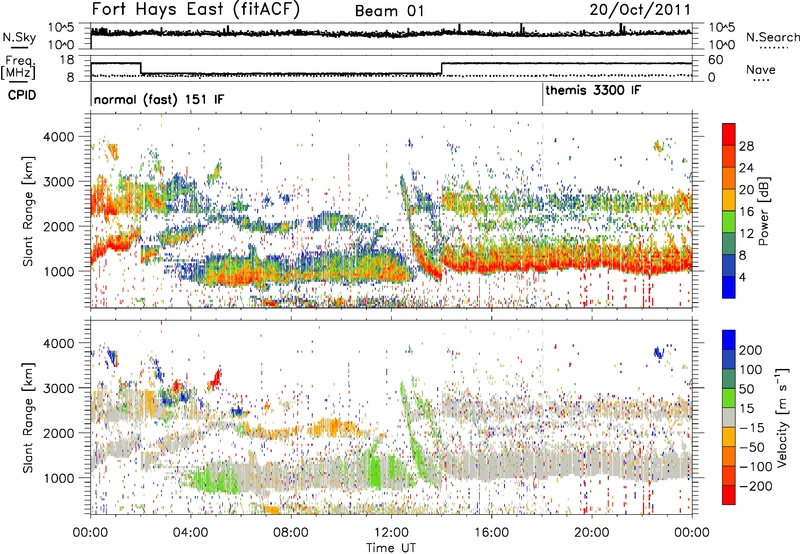Pick the velocity colorbar segment above 200
Screen dimensions: 800x554
tap(729, 340)
